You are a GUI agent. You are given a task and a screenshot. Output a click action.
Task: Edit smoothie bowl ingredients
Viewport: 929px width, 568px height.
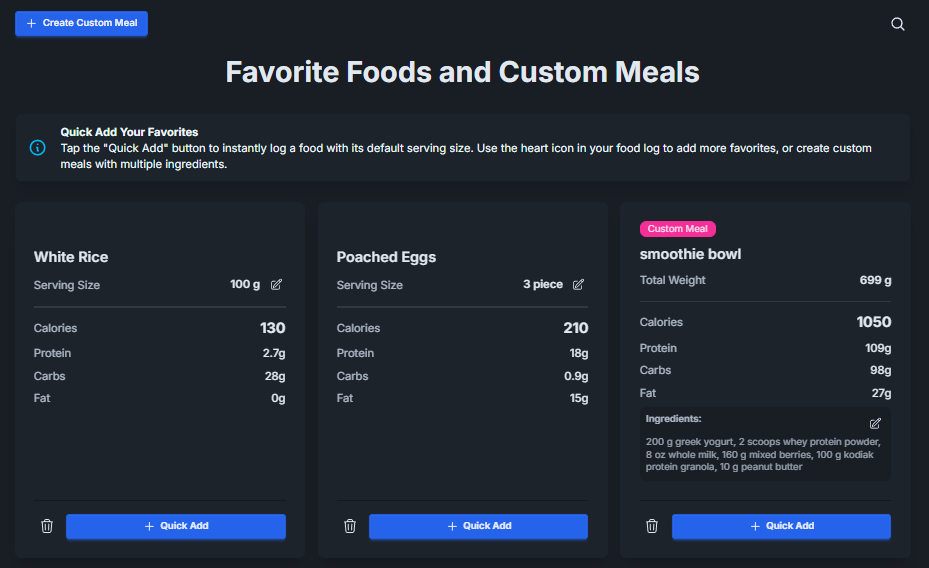[875, 423]
